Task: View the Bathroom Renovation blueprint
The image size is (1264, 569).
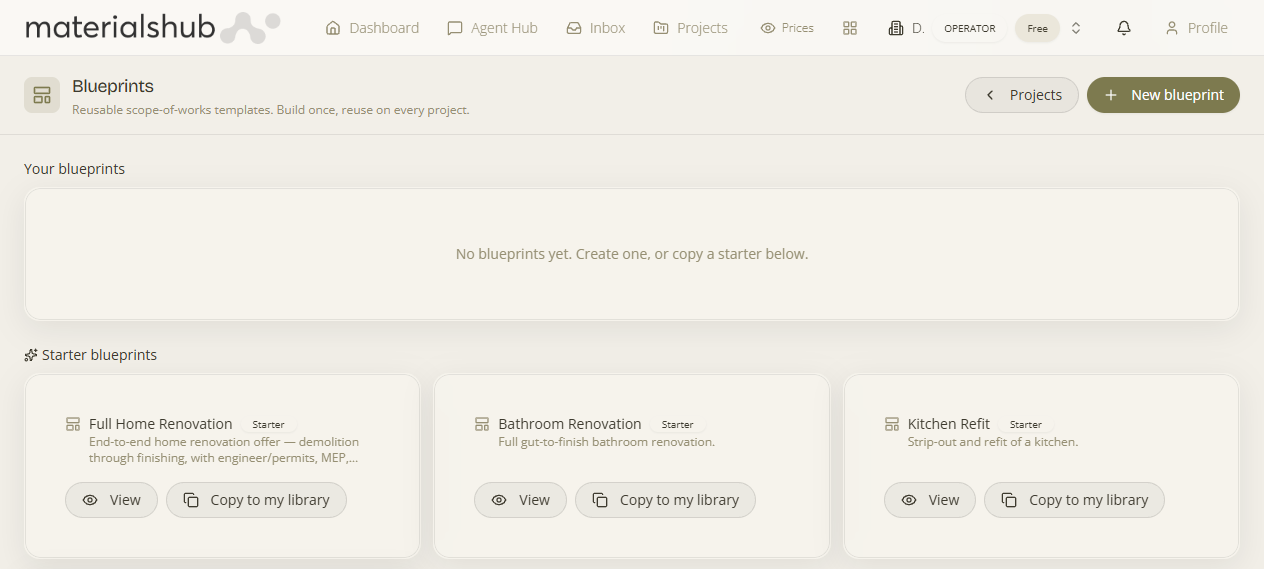Action: coord(520,500)
